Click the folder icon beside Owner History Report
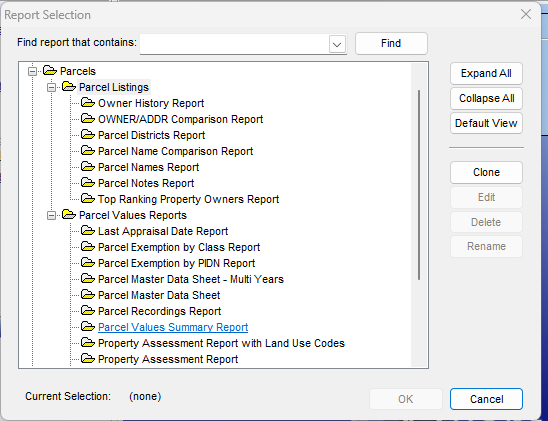This screenshot has width=548, height=421. [x=88, y=103]
